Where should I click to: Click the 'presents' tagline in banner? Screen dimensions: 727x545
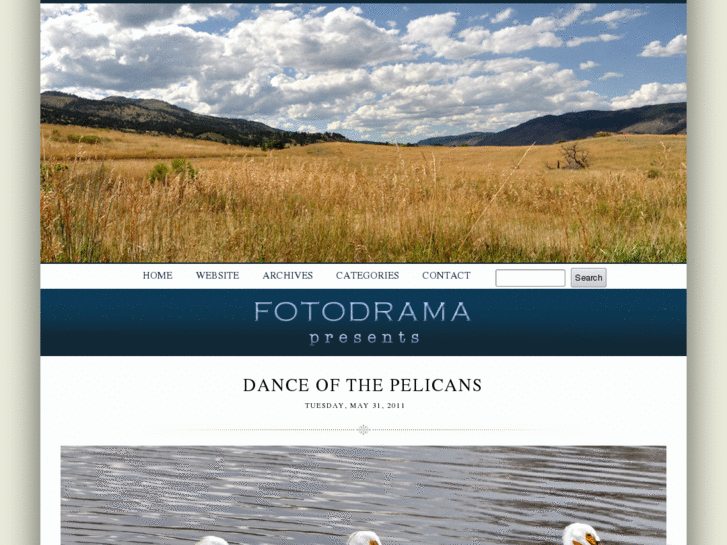364,337
